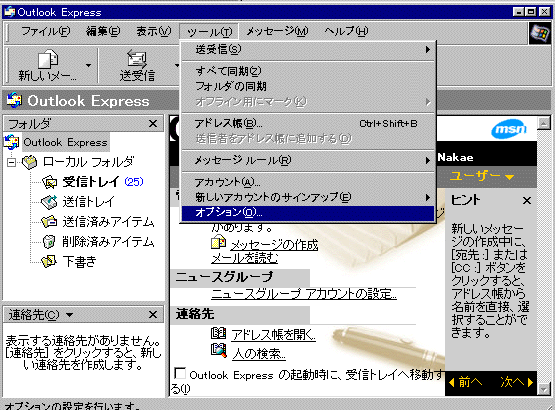Click the メッセージの作成 link
The height and width of the screenshot is (410, 555).
click(x=274, y=245)
